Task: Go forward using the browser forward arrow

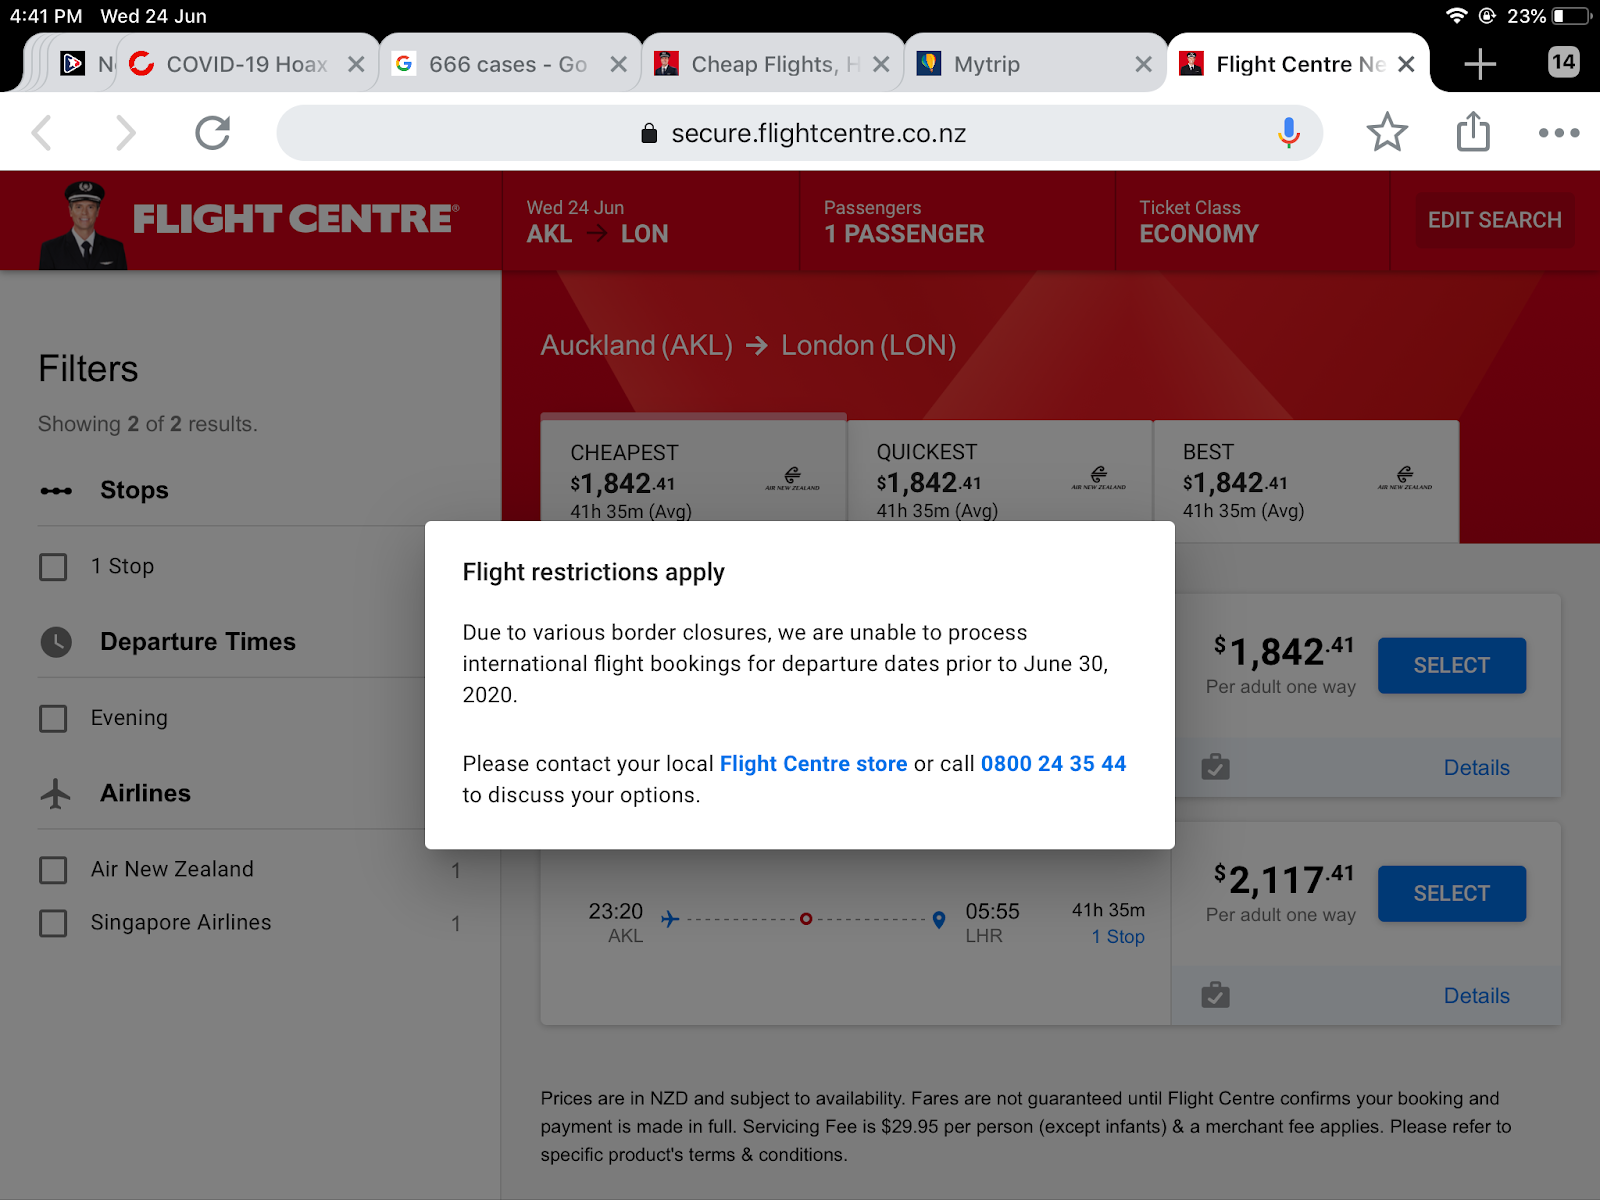Action: [125, 133]
